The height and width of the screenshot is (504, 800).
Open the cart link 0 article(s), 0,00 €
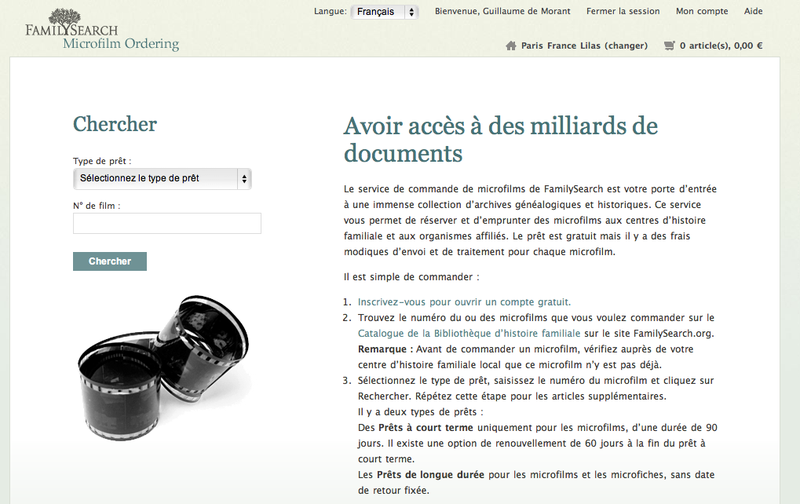(x=721, y=46)
